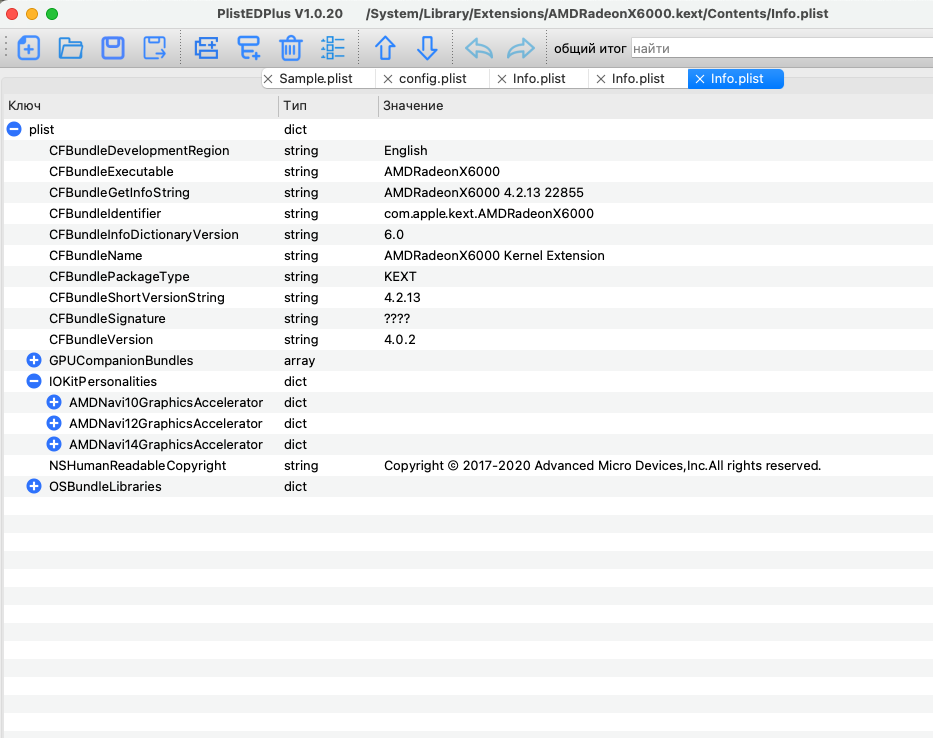Click string type of CFBundleName row

pos(300,255)
